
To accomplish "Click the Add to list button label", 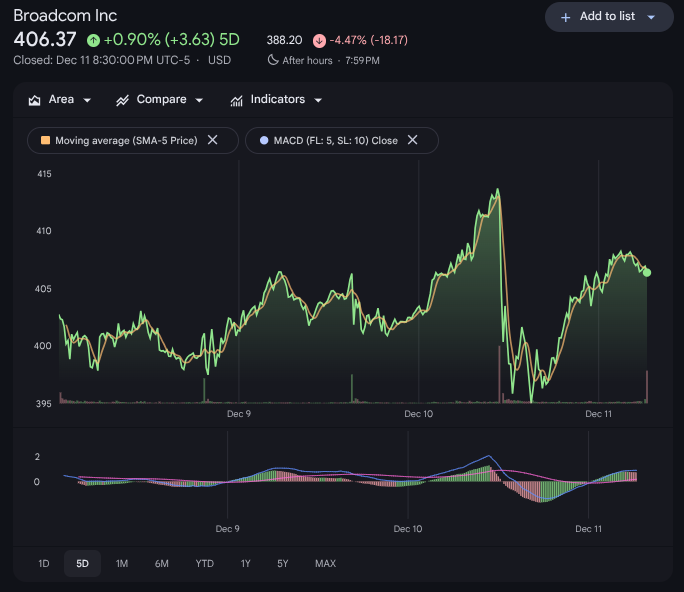I will coord(607,17).
